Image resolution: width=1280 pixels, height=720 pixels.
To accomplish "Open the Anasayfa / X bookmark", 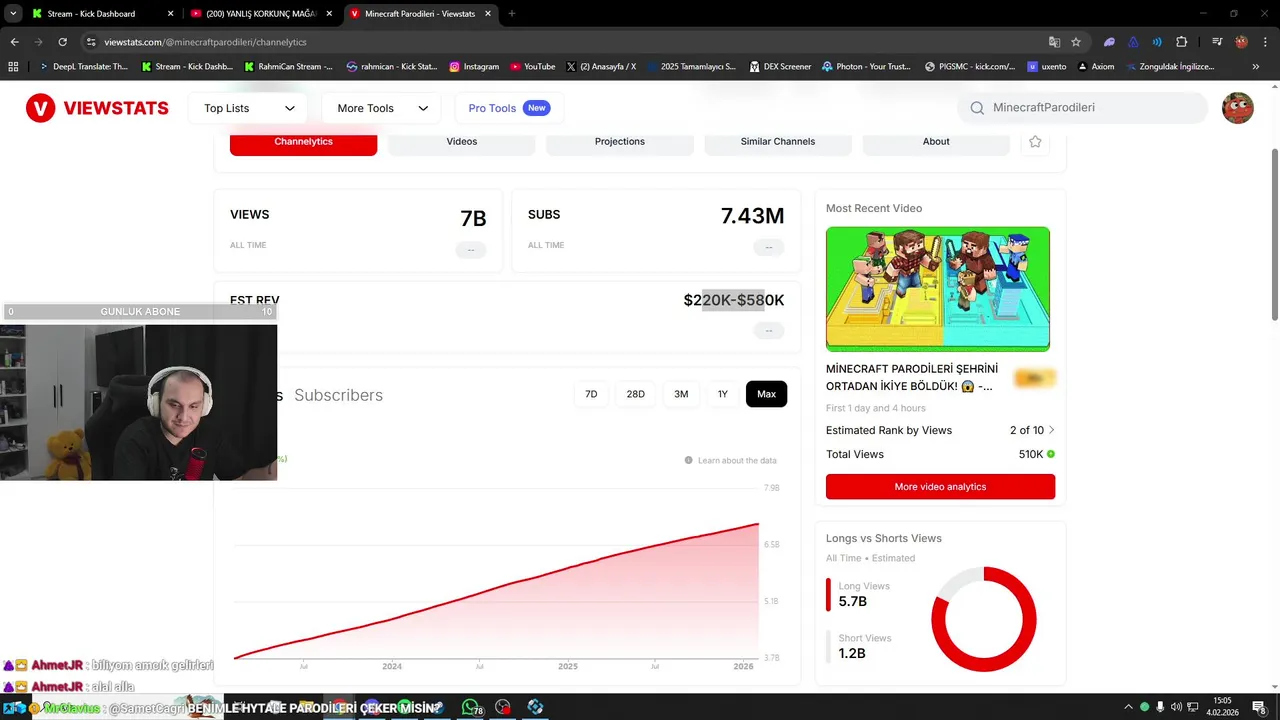I will point(601,67).
